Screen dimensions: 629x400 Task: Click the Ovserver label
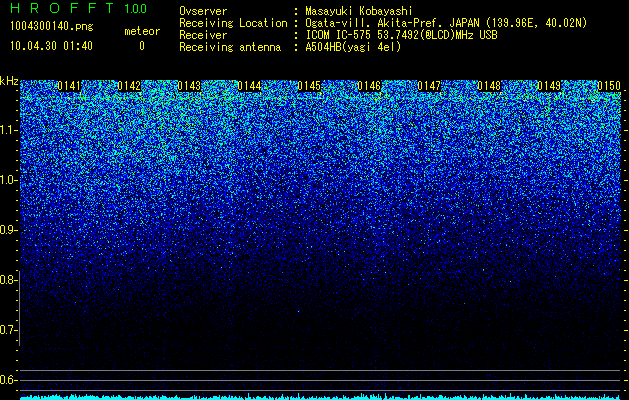(203, 11)
